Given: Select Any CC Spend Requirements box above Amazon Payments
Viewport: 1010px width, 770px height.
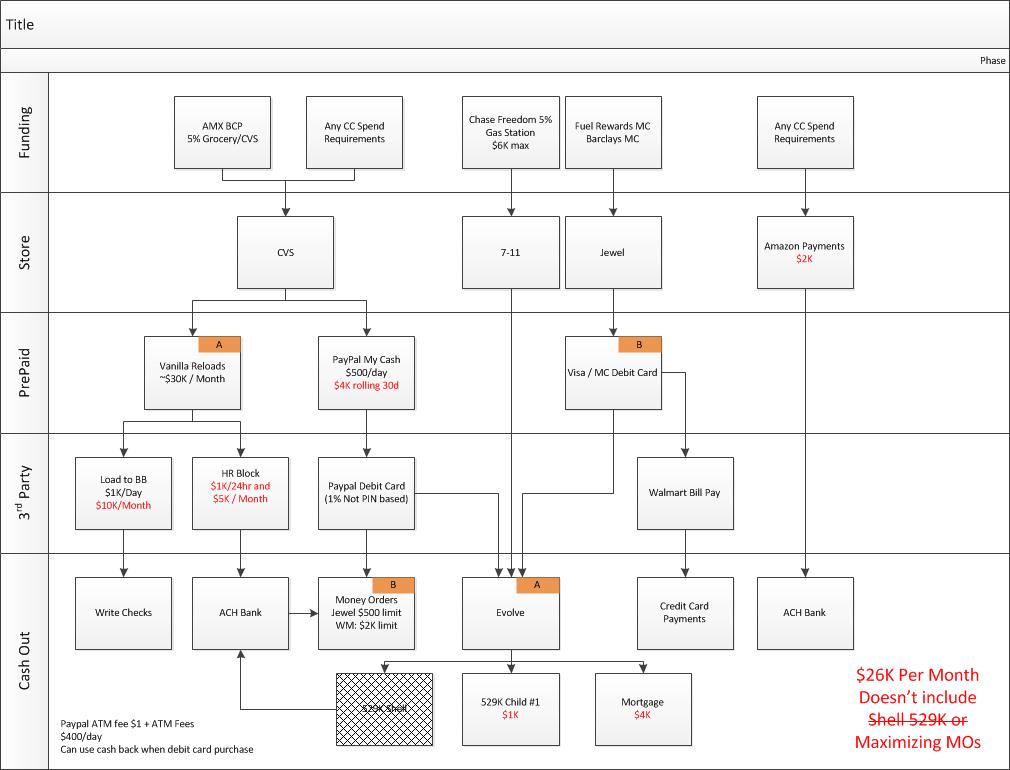Looking at the screenshot, I should click(x=805, y=133).
